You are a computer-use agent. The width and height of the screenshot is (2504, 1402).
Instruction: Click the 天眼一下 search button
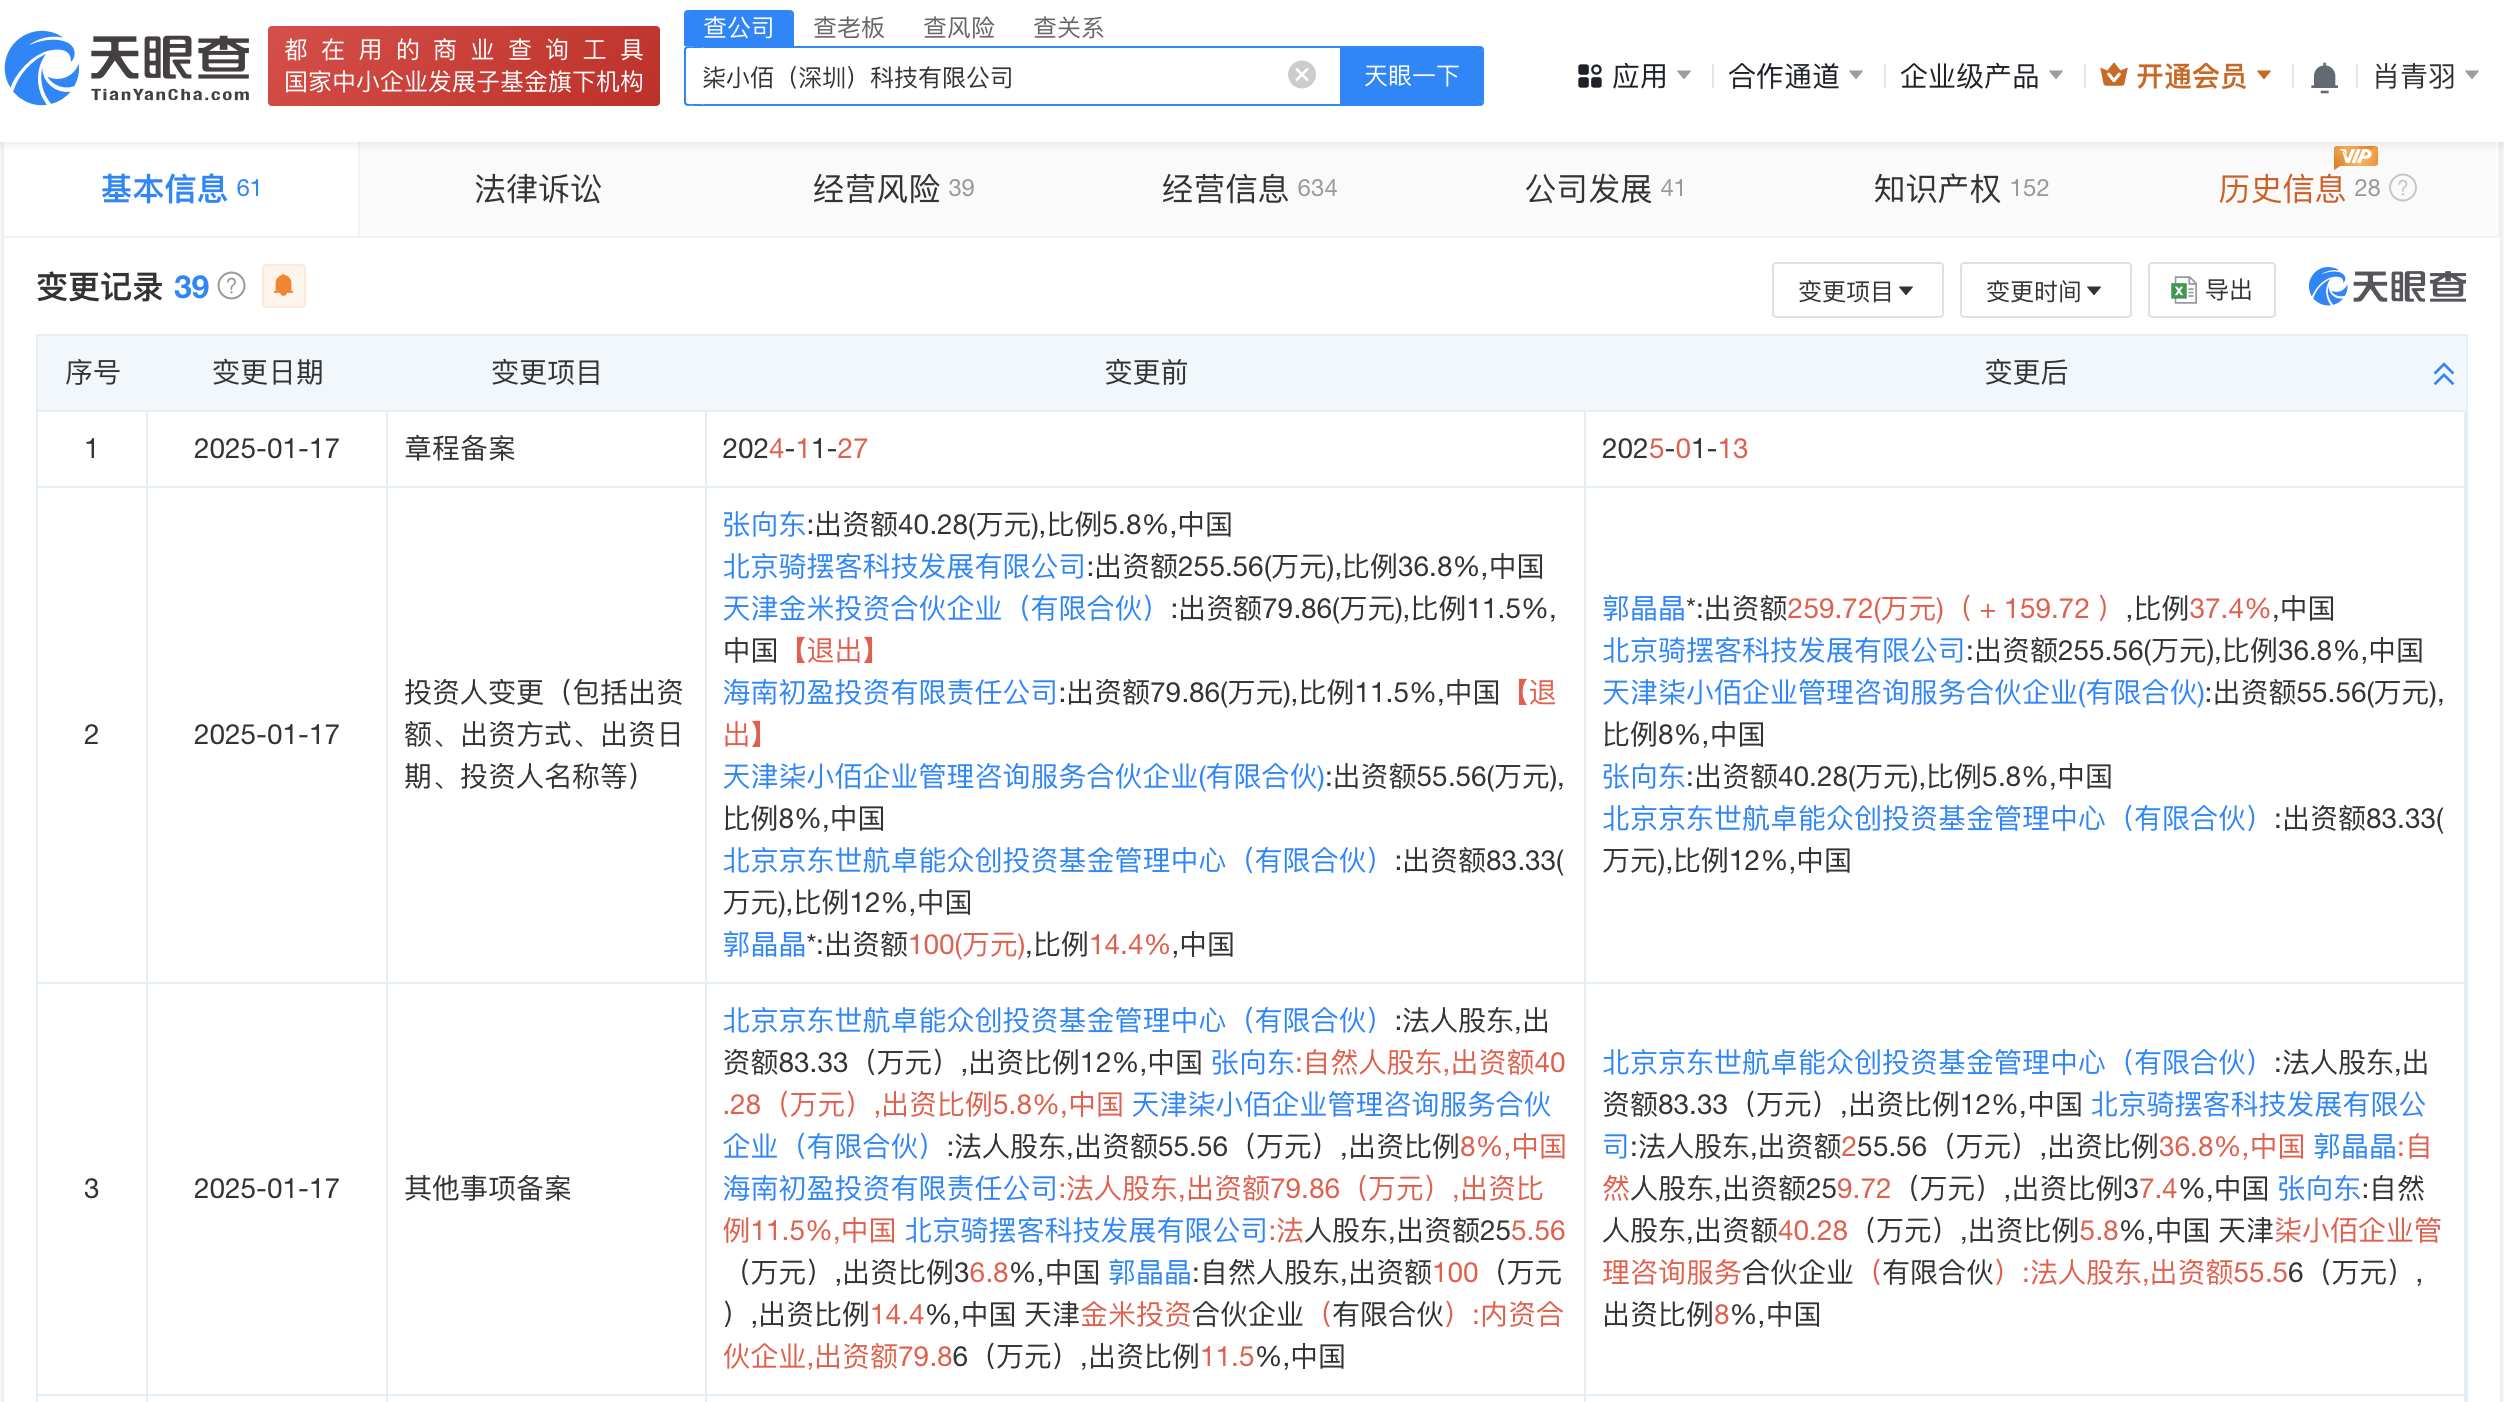tap(1411, 76)
